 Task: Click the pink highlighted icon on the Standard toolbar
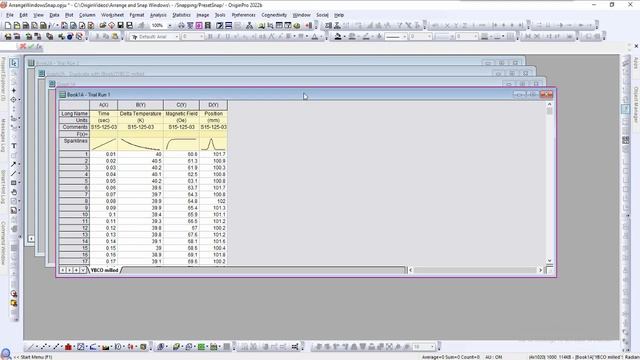click(x=199, y=25)
